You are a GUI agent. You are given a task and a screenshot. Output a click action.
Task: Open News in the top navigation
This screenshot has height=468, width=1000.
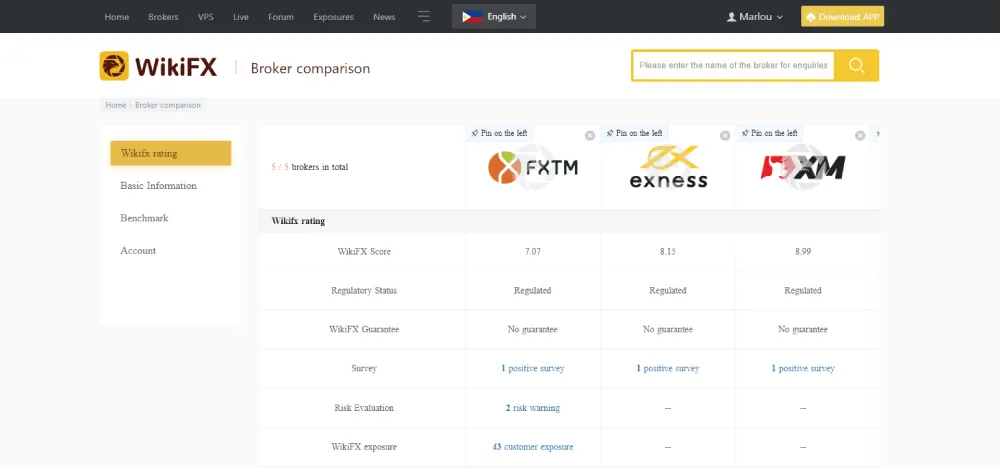pyautogui.click(x=385, y=17)
